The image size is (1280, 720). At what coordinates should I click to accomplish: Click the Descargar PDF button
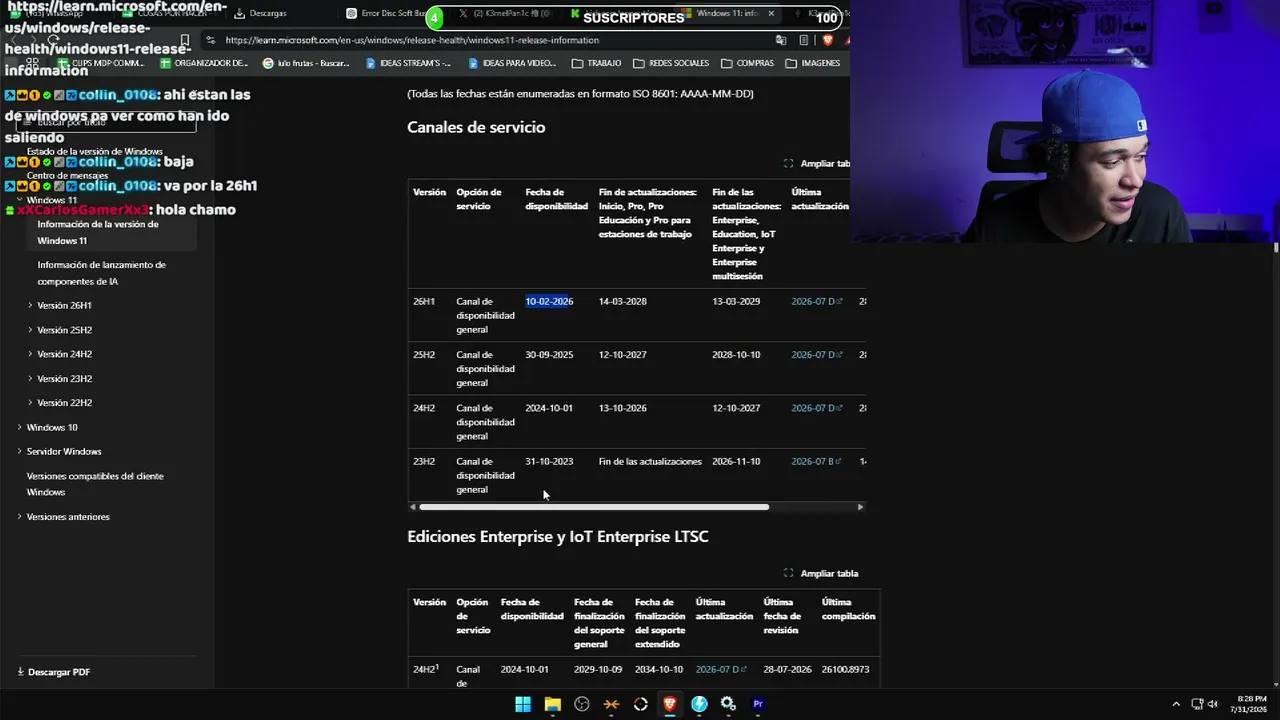pyautogui.click(x=54, y=672)
